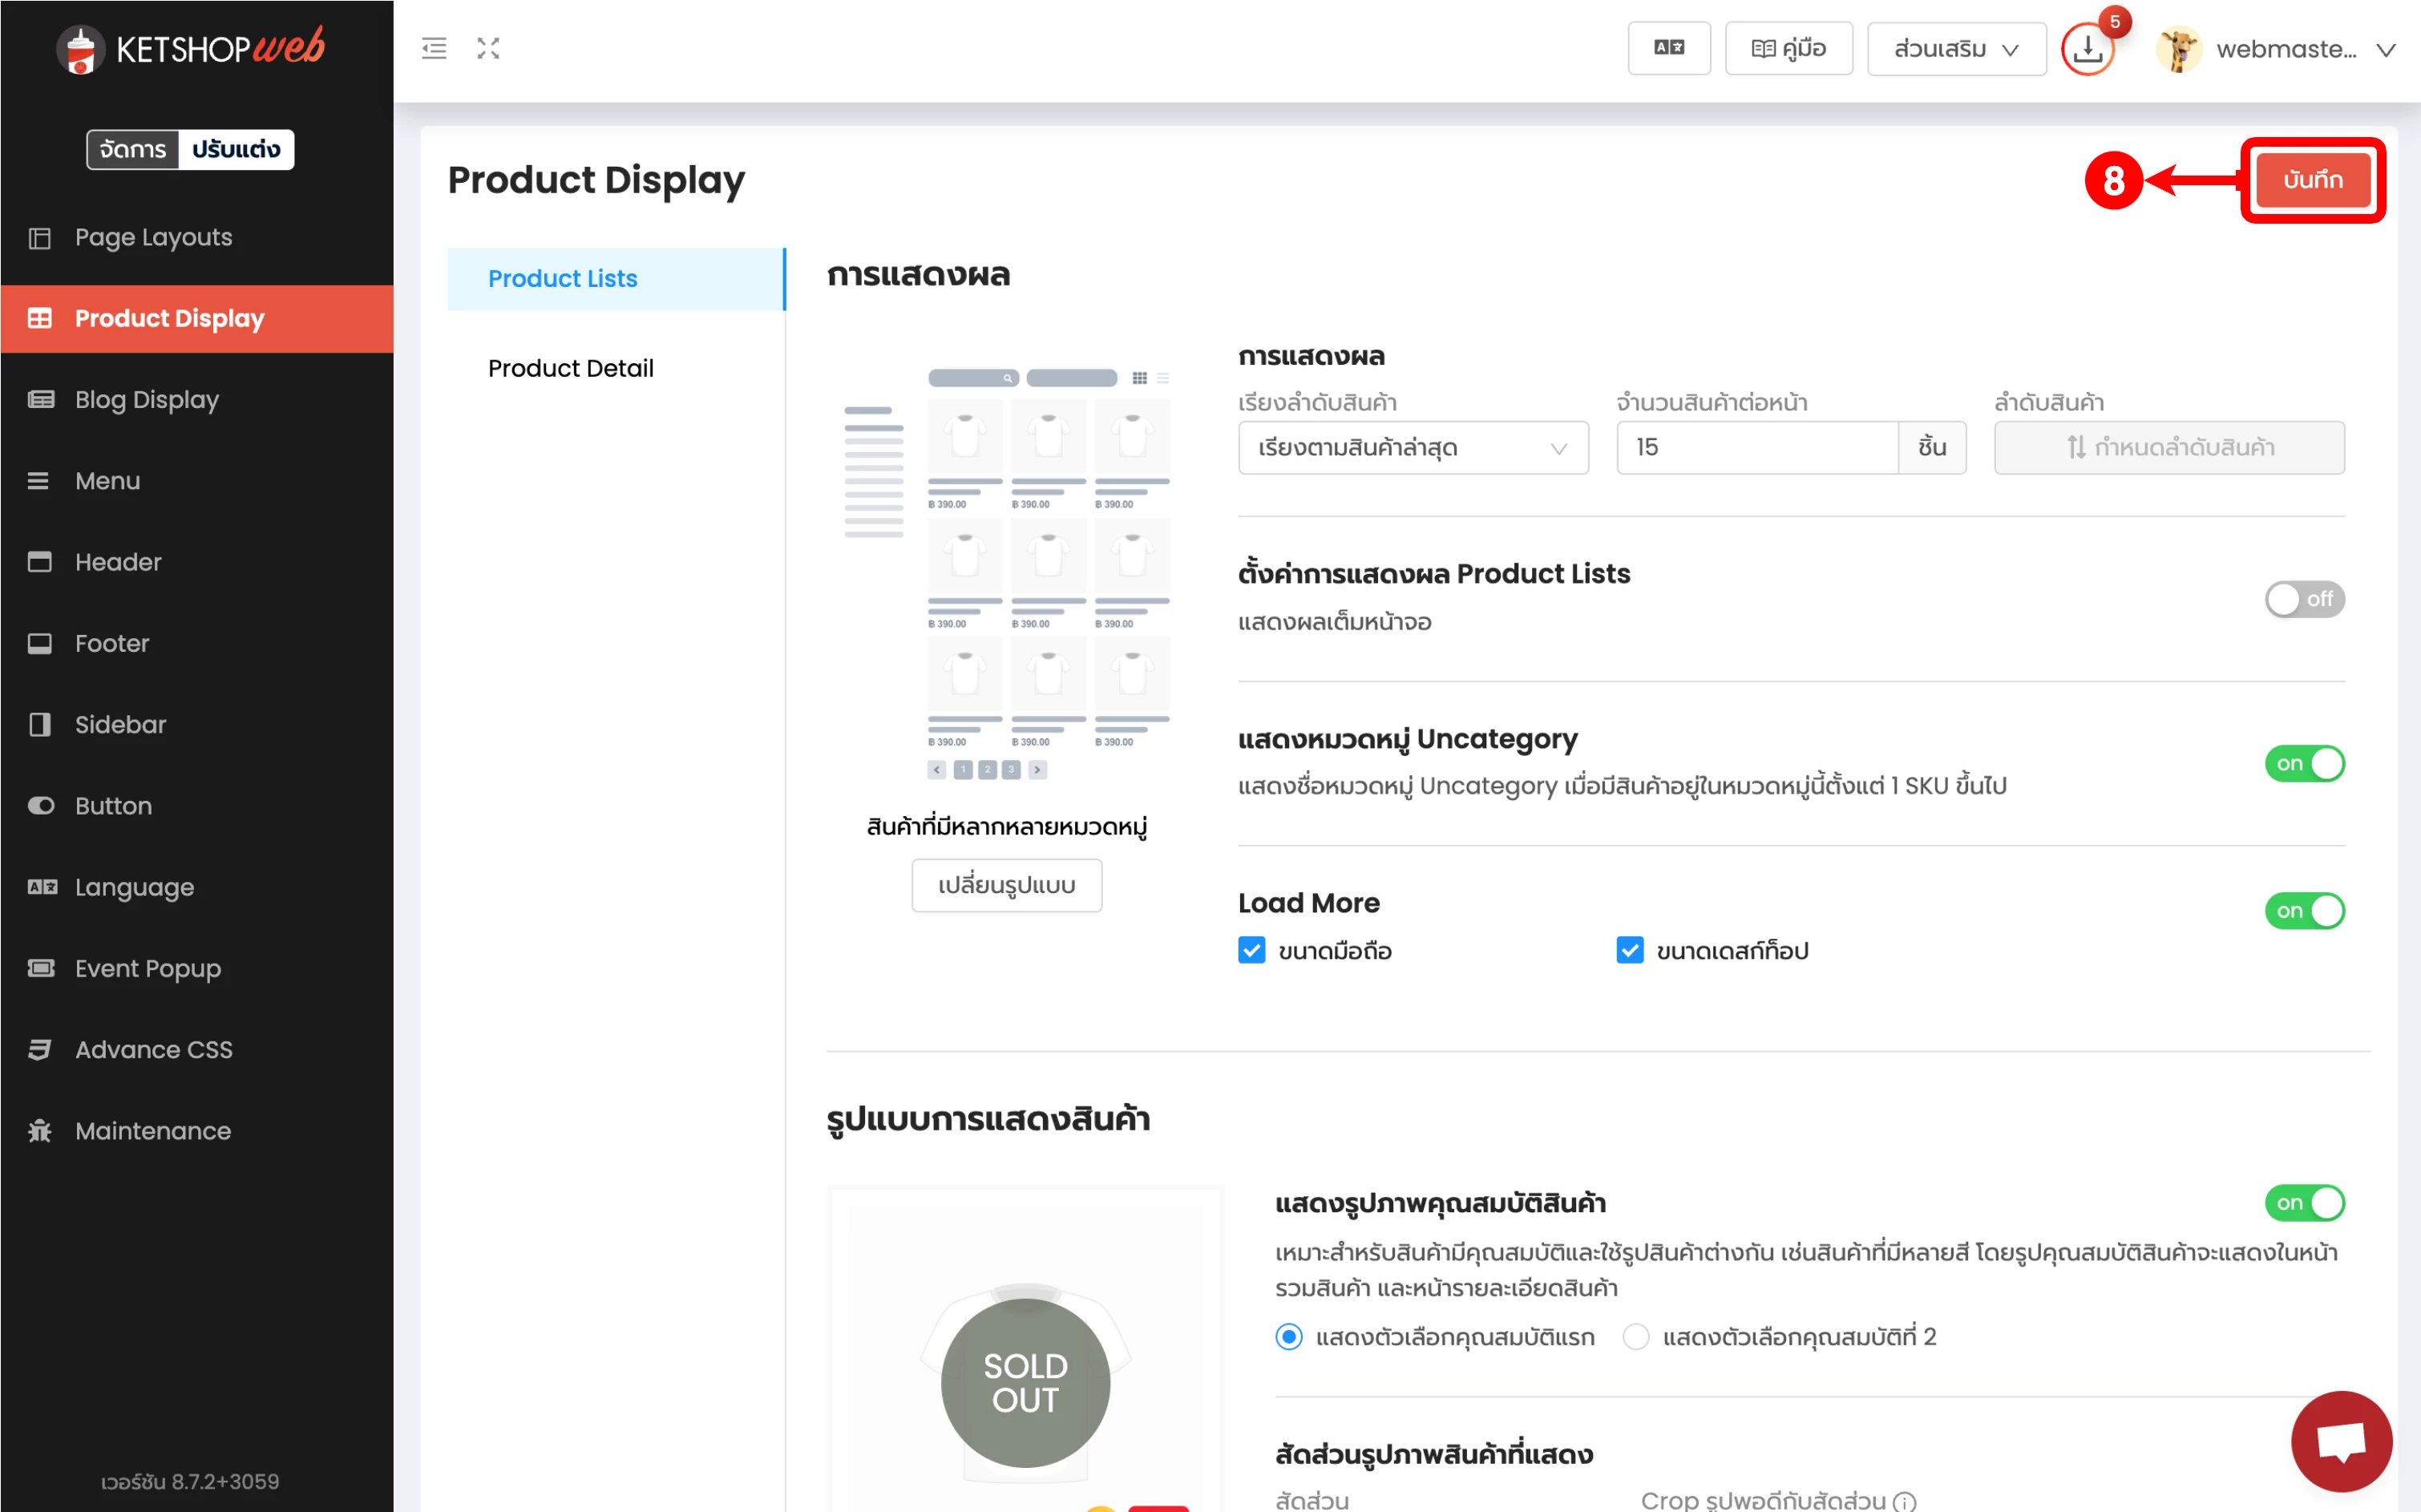This screenshot has height=1512, width=2421.
Task: Click the red บันทึก save button
Action: pos(2311,180)
